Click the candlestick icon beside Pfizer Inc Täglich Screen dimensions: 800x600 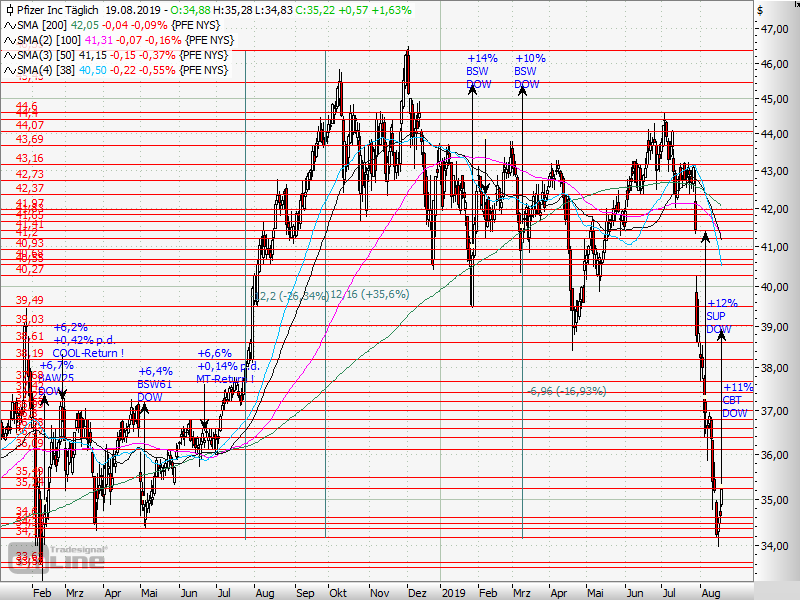[x=9, y=10]
